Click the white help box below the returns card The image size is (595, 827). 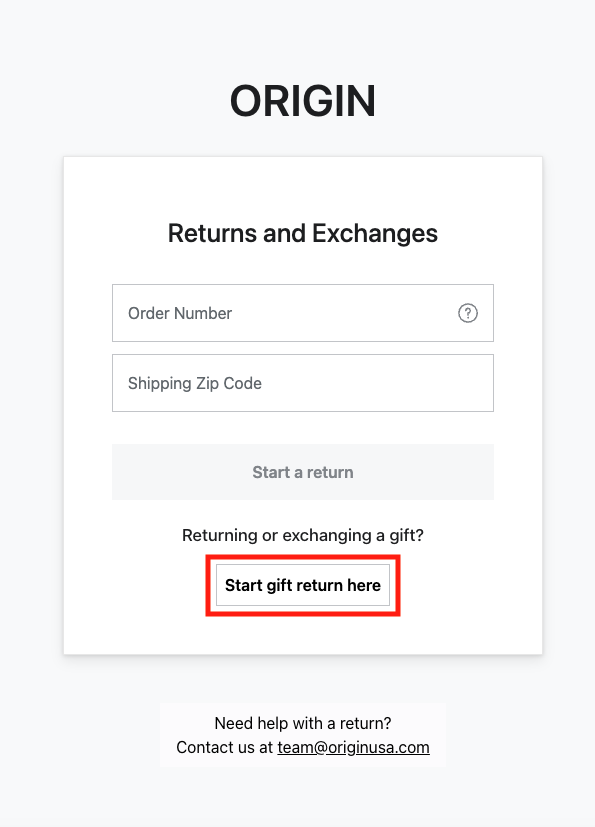pos(303,735)
